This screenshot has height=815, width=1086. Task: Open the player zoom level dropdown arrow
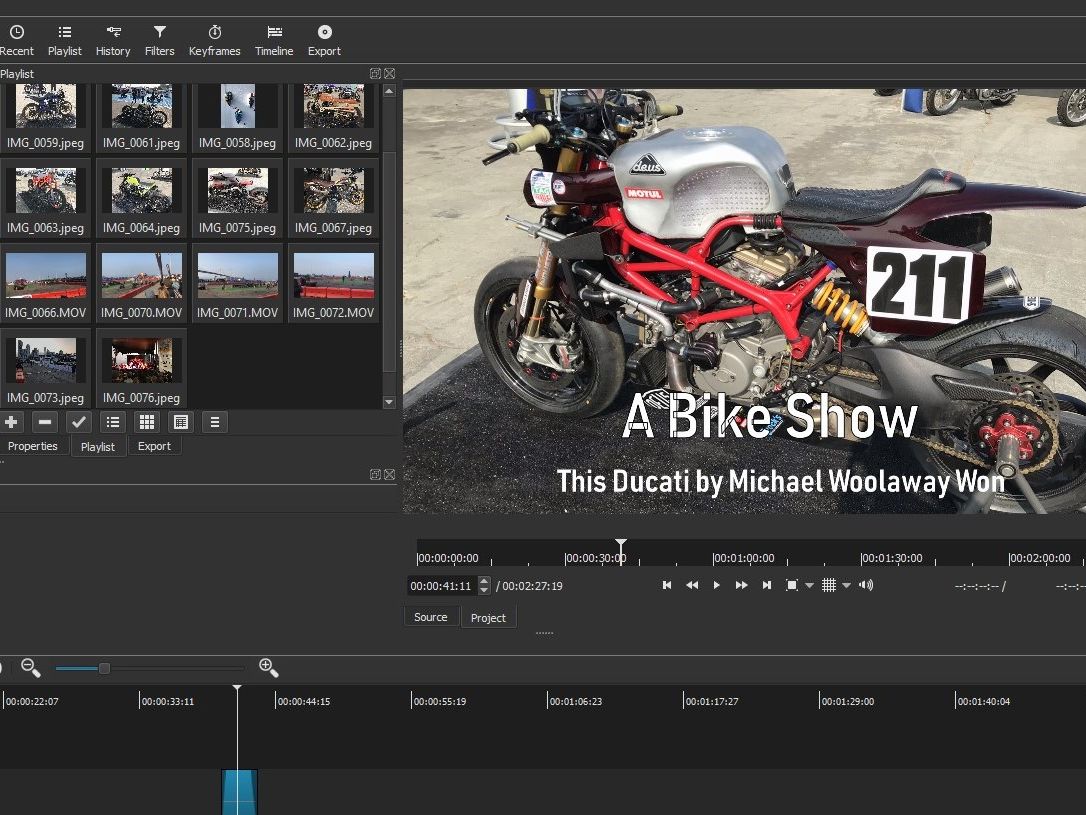pyautogui.click(x=809, y=586)
